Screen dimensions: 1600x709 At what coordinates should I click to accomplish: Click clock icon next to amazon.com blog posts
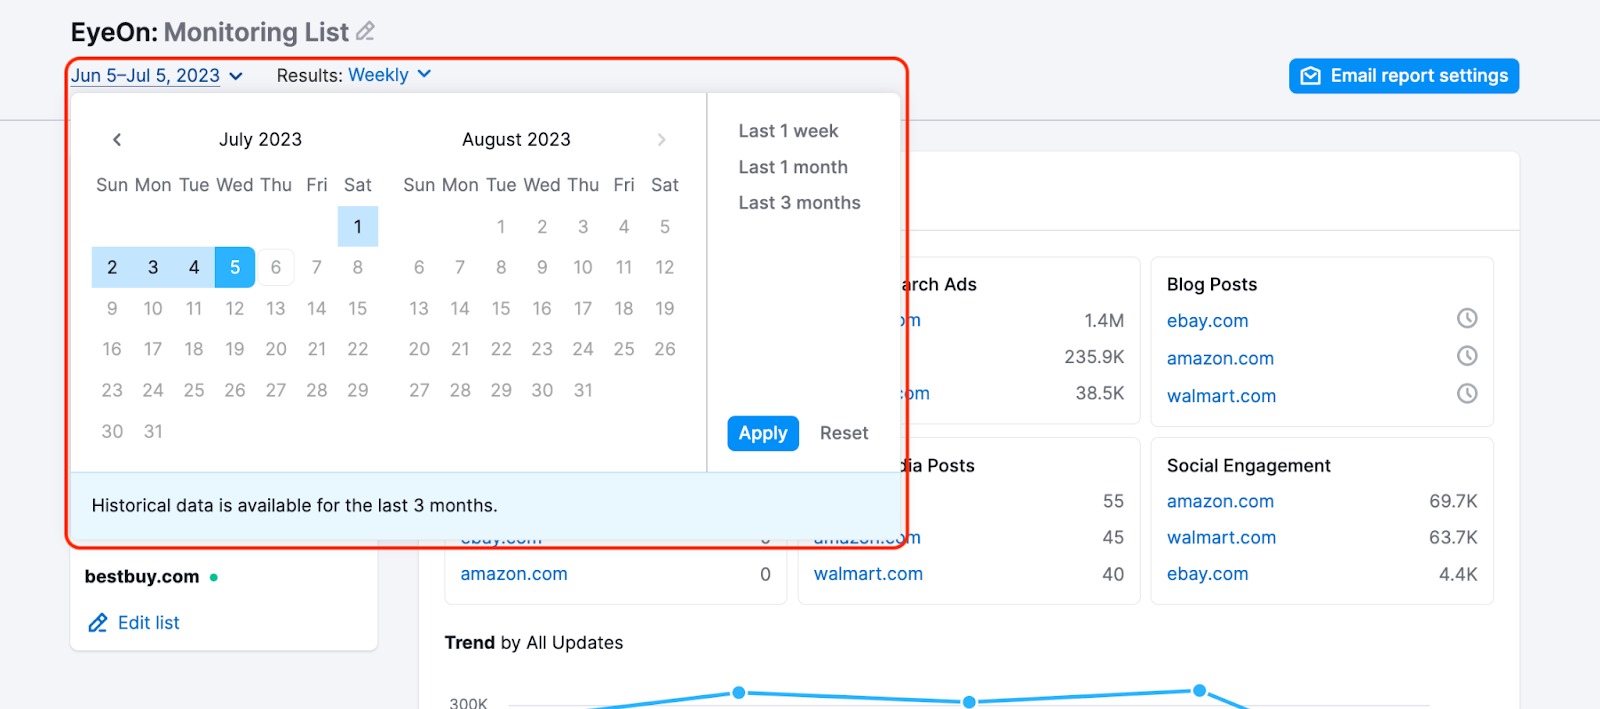coord(1466,356)
